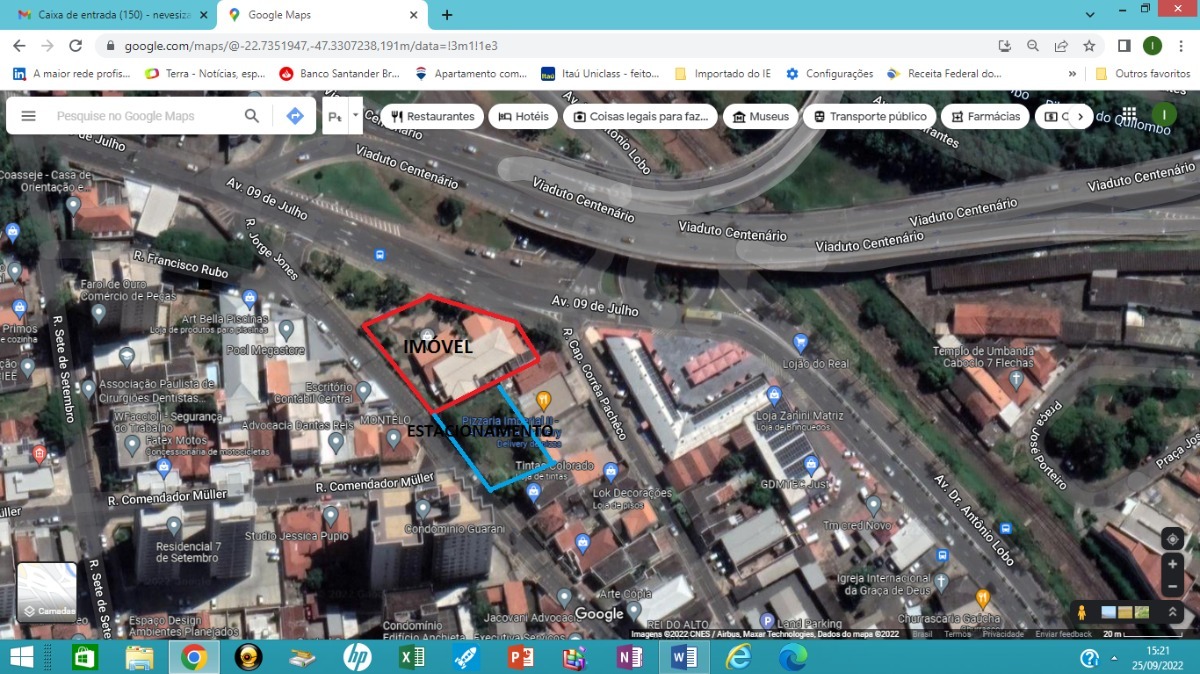Viewport: 1200px width, 674px height.
Task: Expand the imagery chevron above the map scale
Action: point(1172,610)
